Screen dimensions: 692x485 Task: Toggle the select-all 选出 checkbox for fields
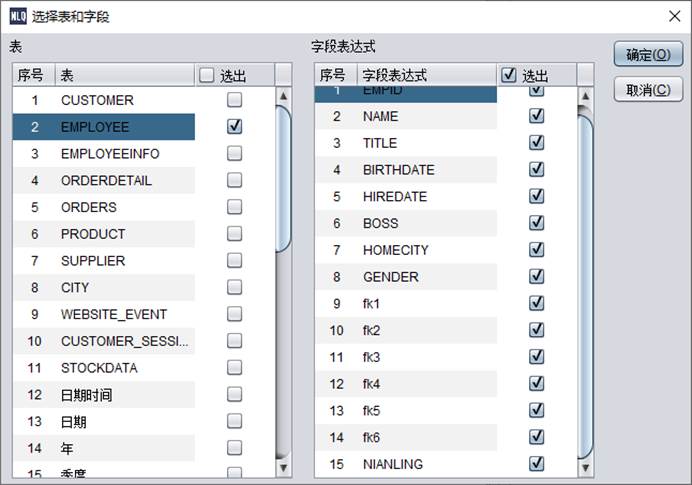508,75
